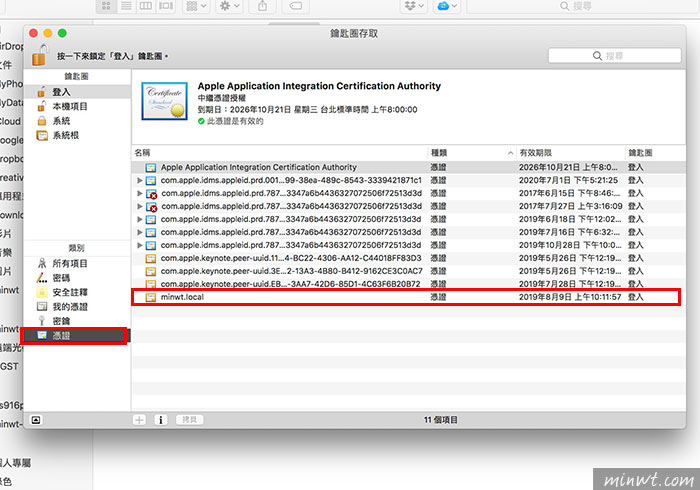Click expiry date 2019年8月9日 cell

570,297
